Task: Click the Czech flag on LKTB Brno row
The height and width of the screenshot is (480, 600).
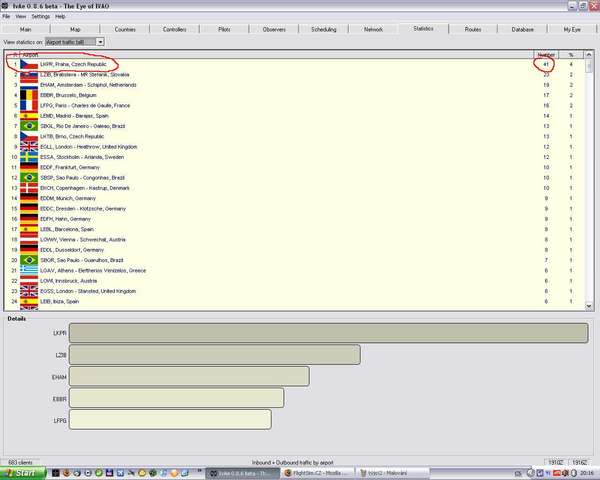Action: coord(29,136)
